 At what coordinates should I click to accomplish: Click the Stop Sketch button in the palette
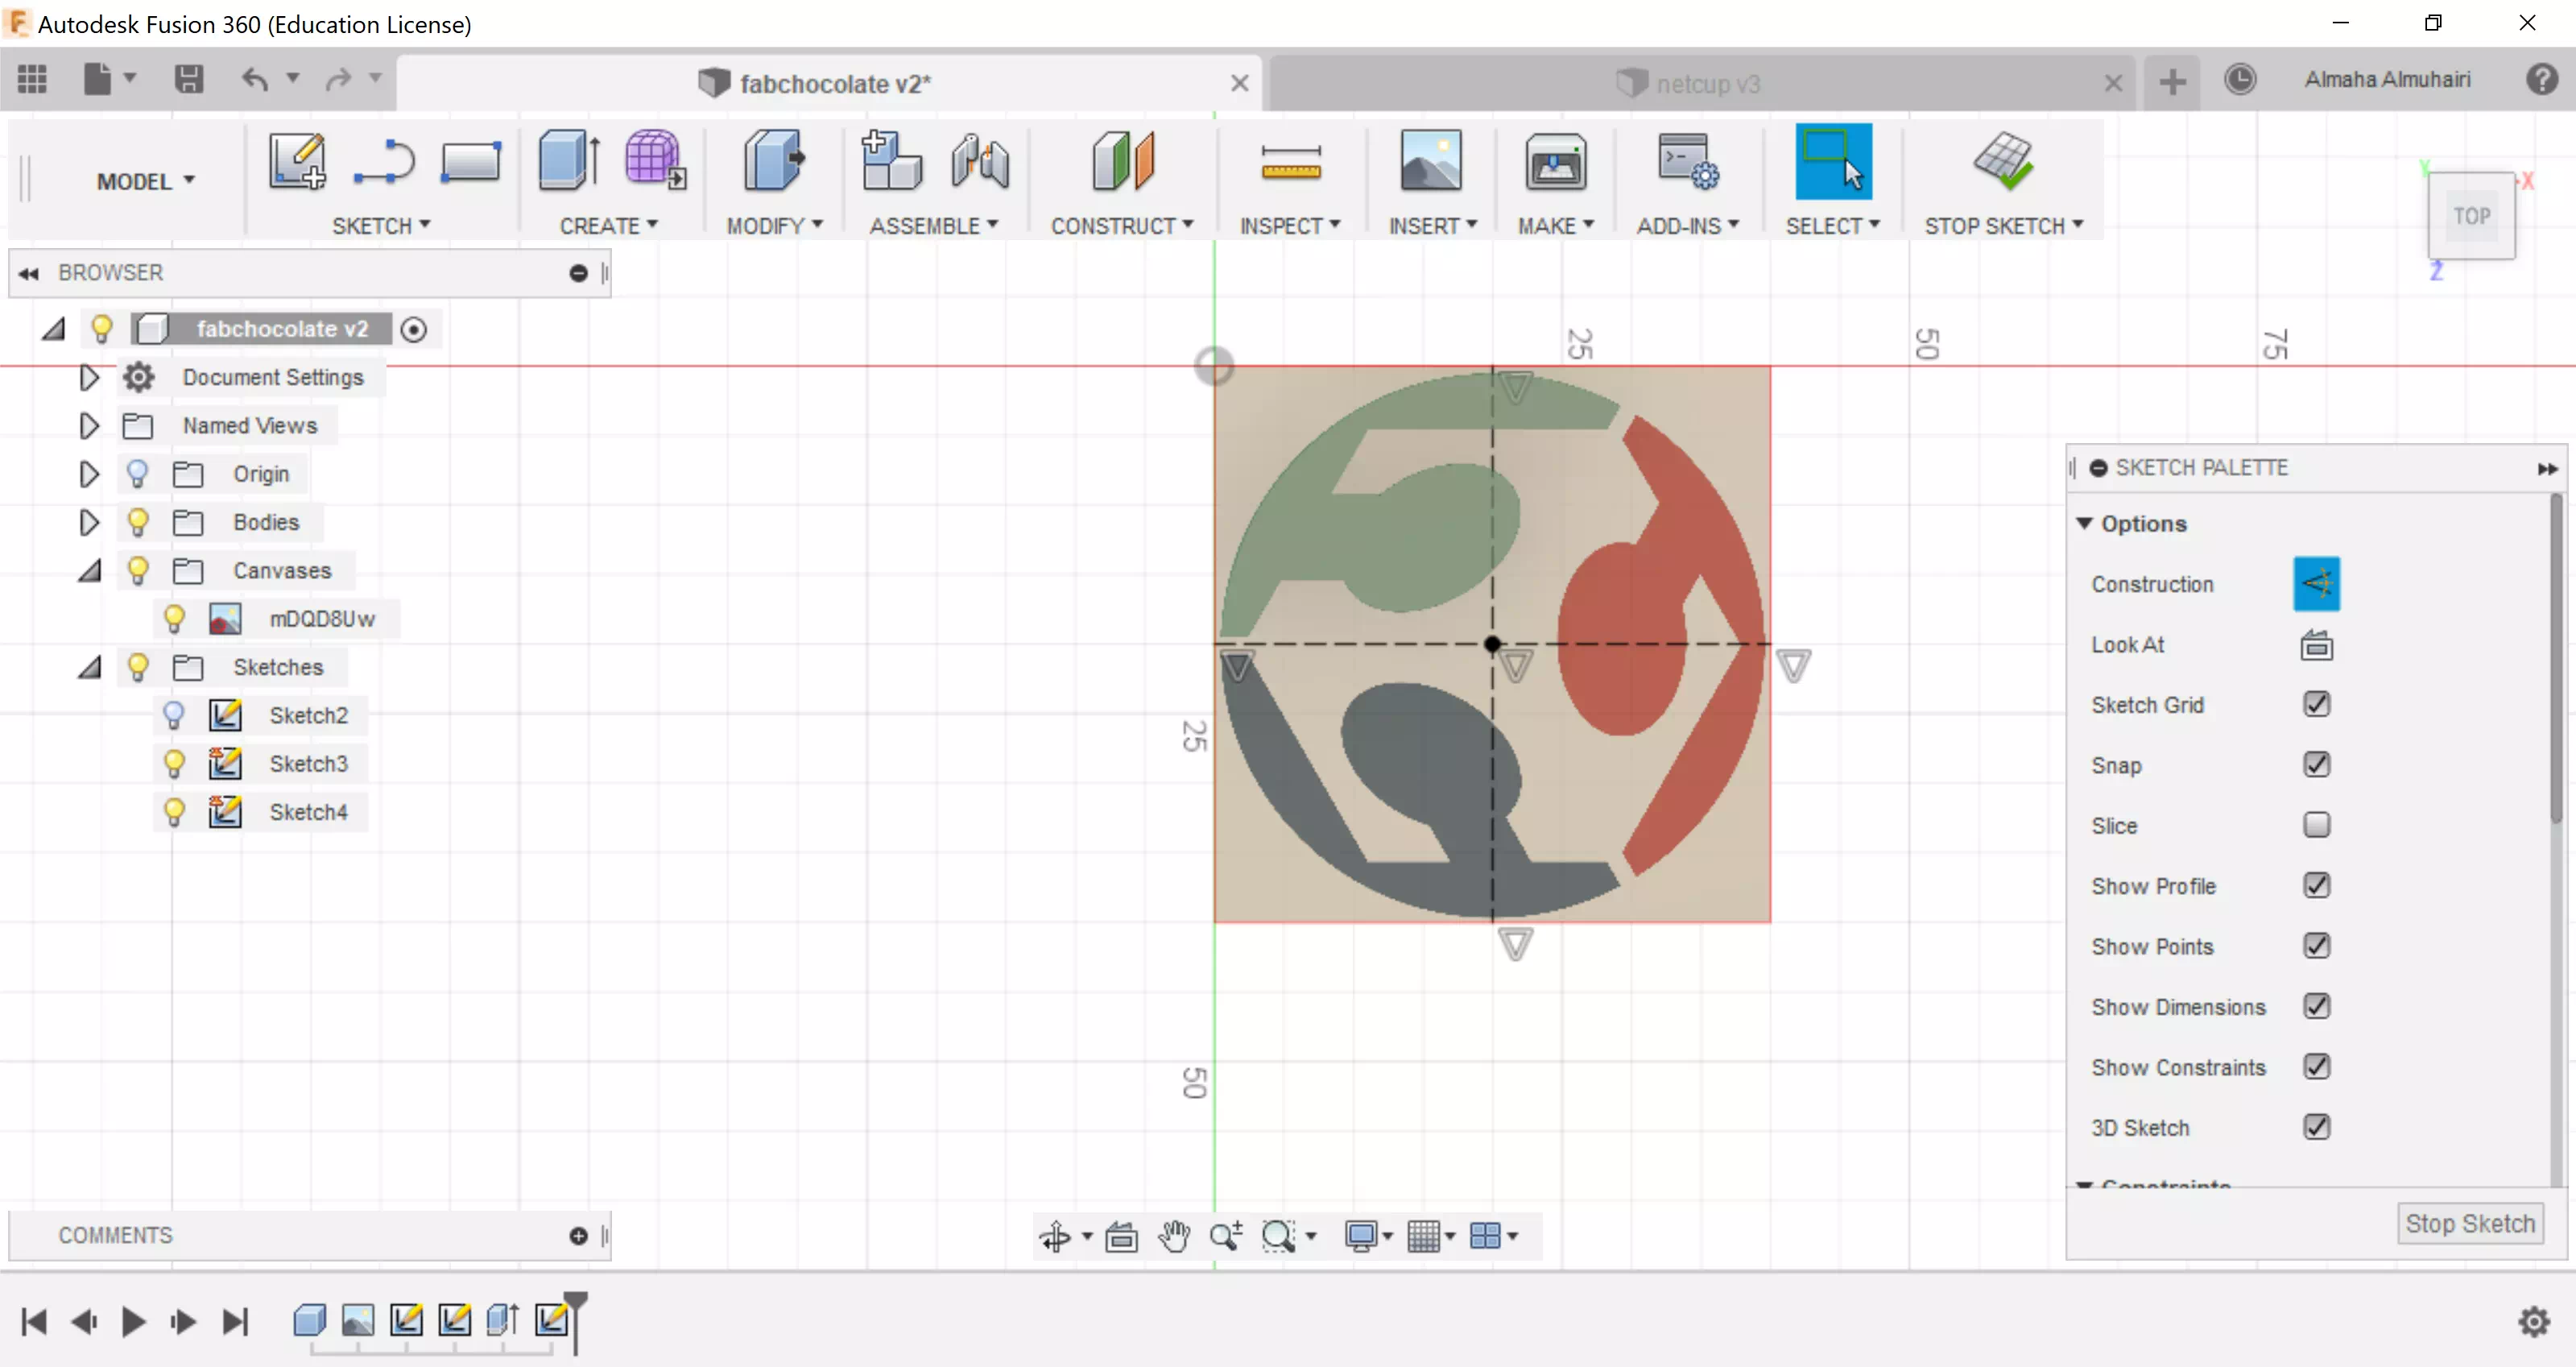2469,1223
